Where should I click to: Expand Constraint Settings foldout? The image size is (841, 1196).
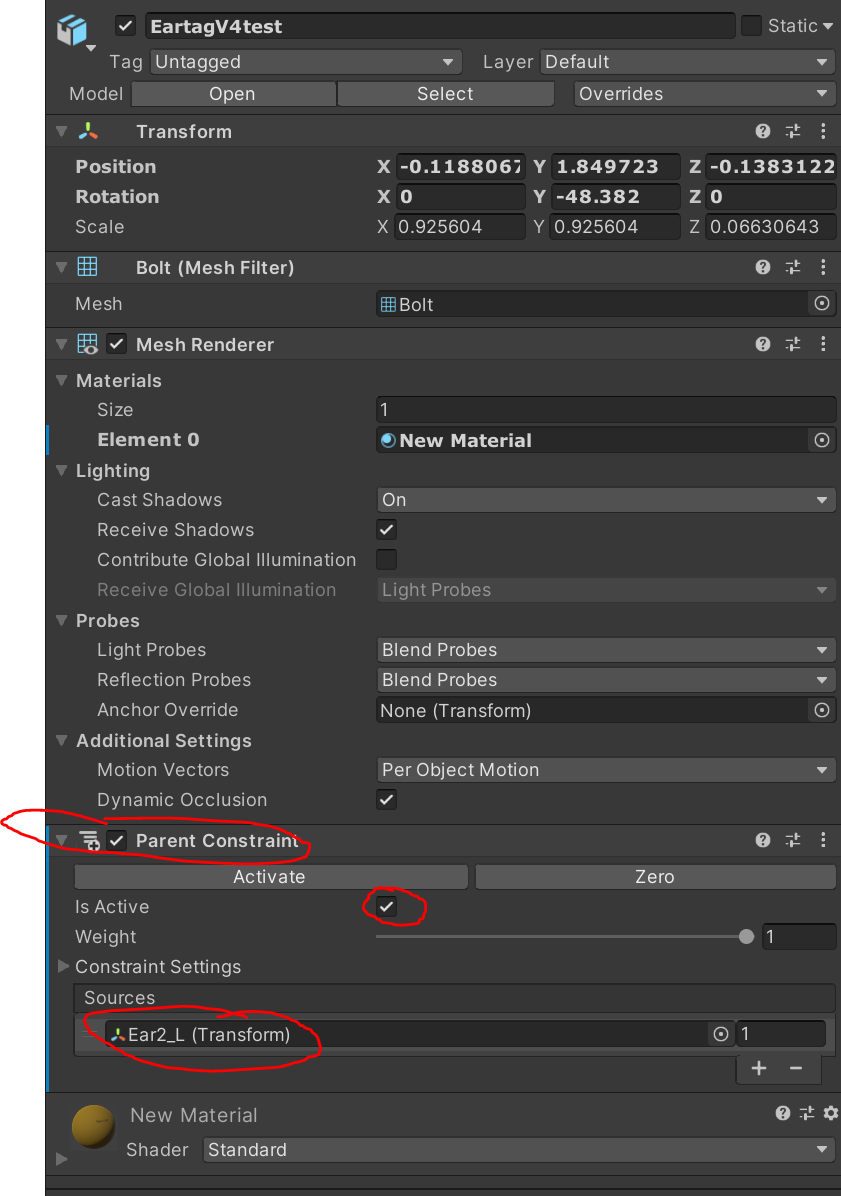pyautogui.click(x=64, y=967)
